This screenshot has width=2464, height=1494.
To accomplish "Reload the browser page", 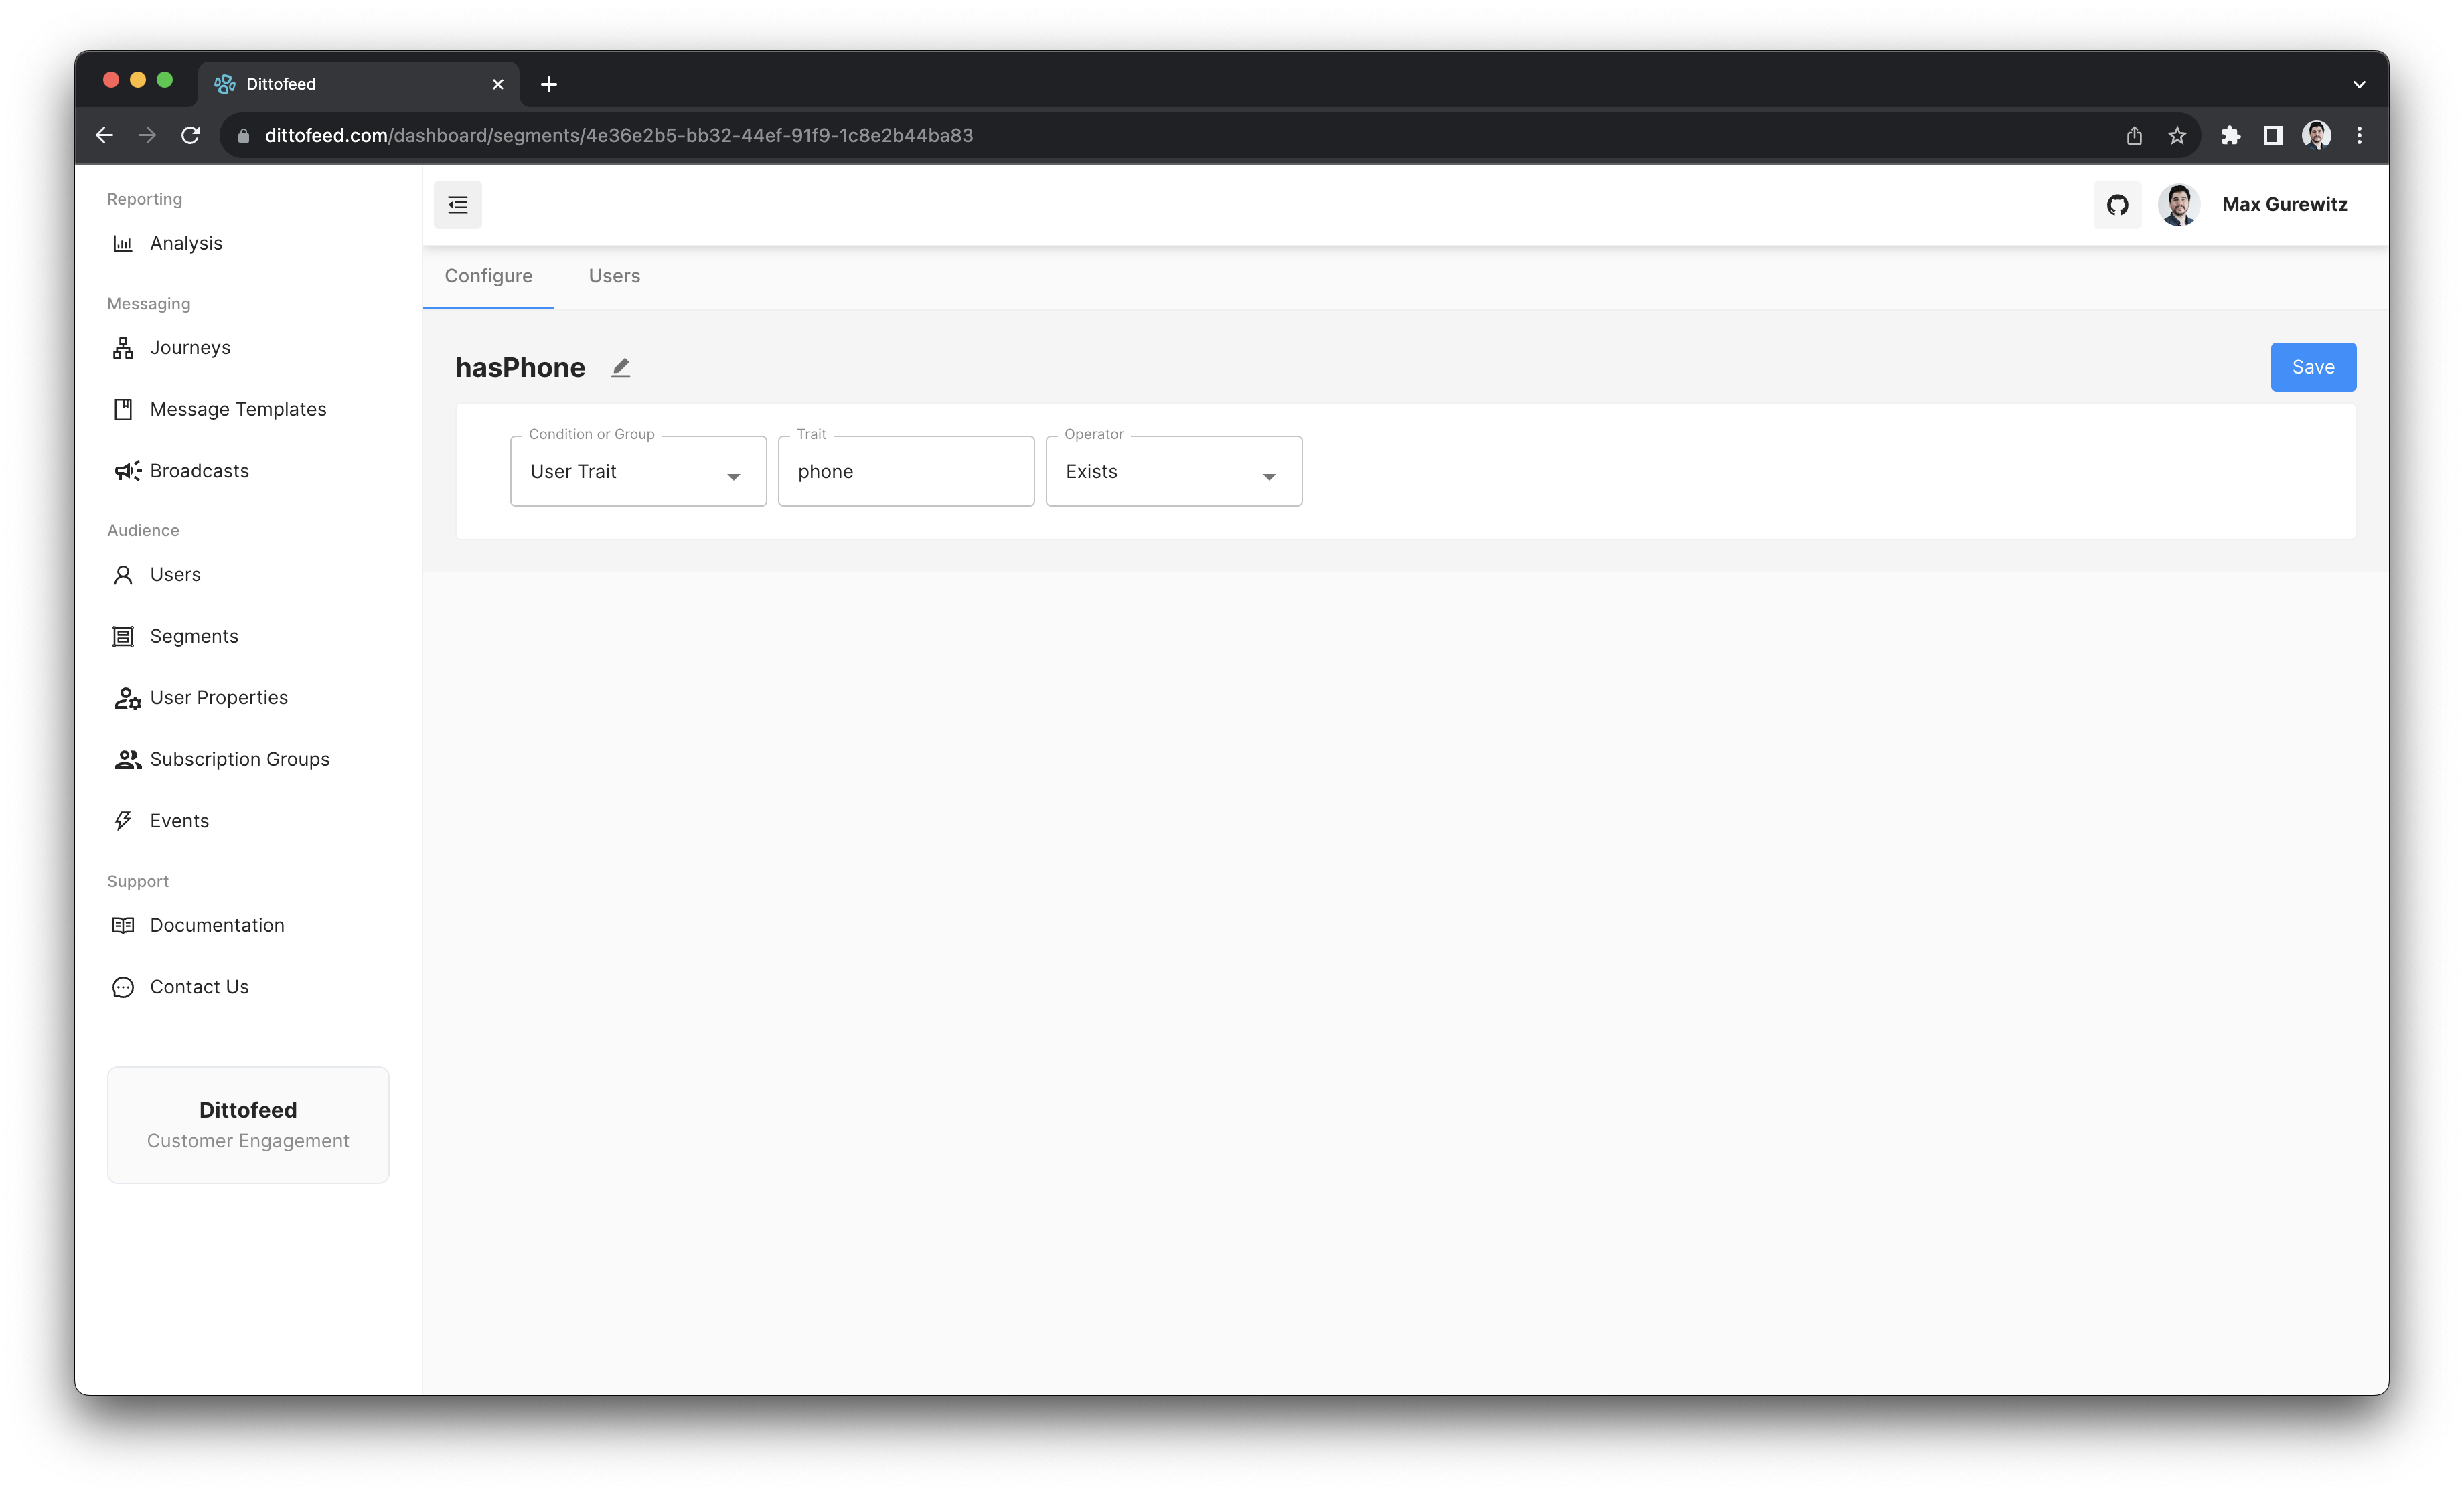I will click(190, 135).
